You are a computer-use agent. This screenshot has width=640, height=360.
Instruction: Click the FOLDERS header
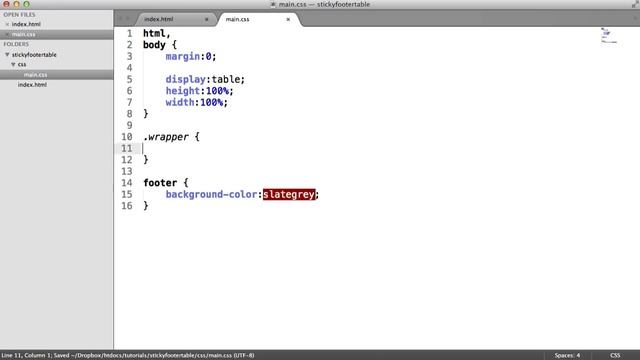pos(16,44)
